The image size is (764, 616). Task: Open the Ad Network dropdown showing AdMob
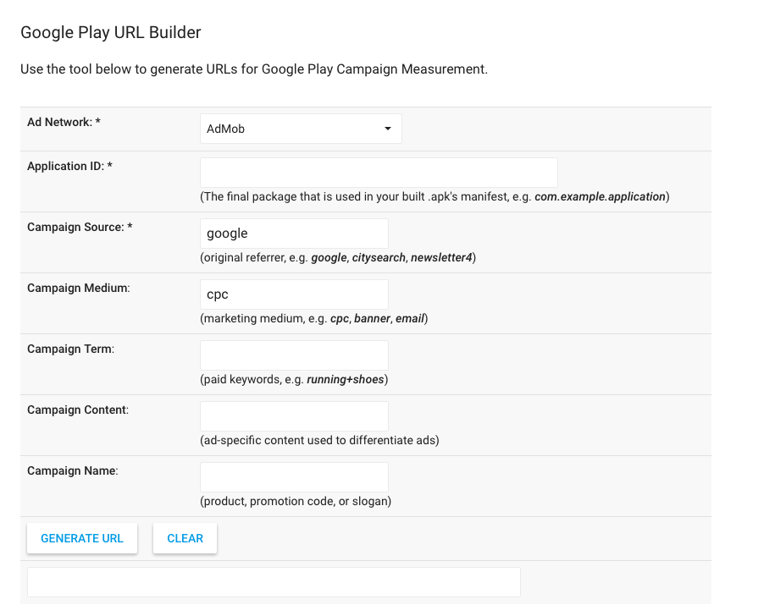coord(301,129)
